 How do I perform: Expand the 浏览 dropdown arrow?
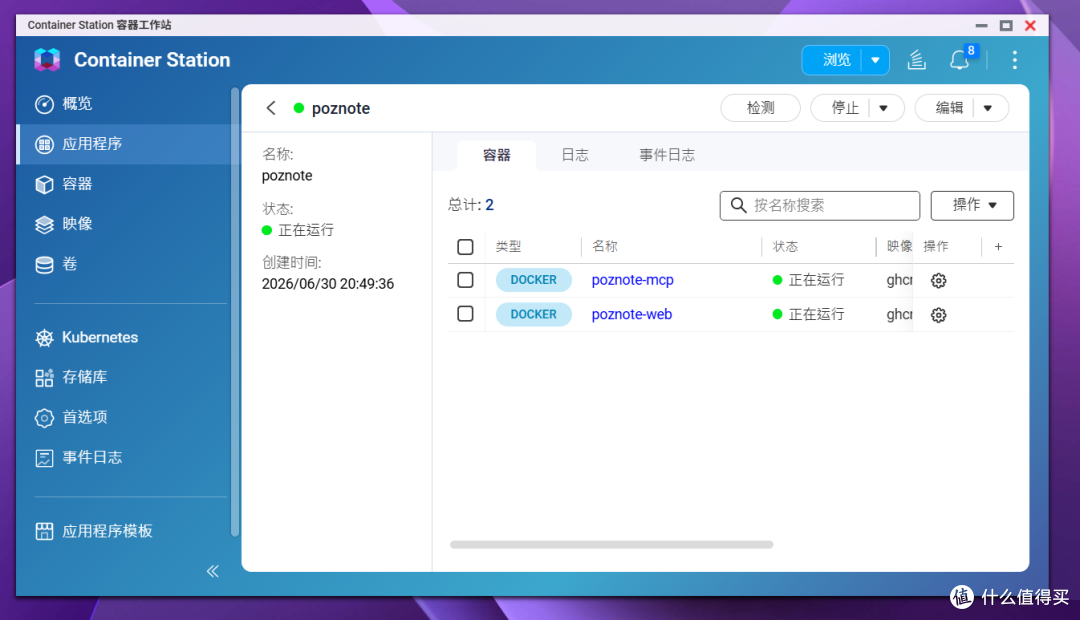[875, 60]
